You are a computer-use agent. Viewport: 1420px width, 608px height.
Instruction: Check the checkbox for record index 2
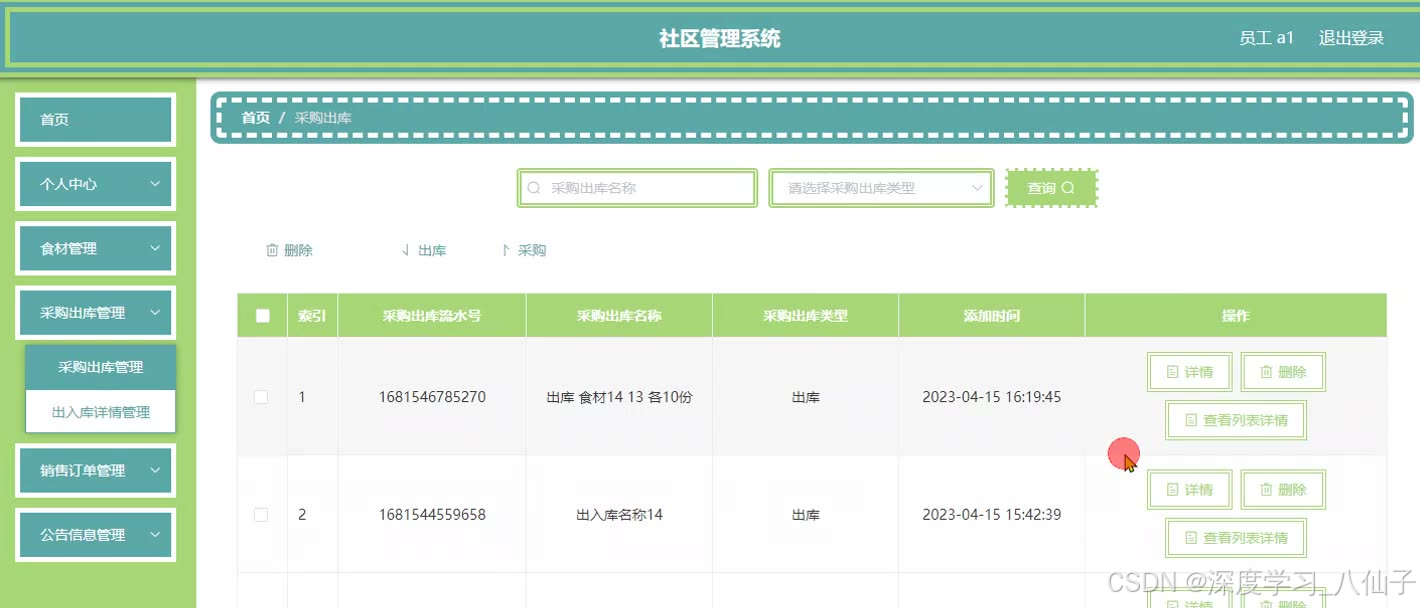pyautogui.click(x=261, y=514)
